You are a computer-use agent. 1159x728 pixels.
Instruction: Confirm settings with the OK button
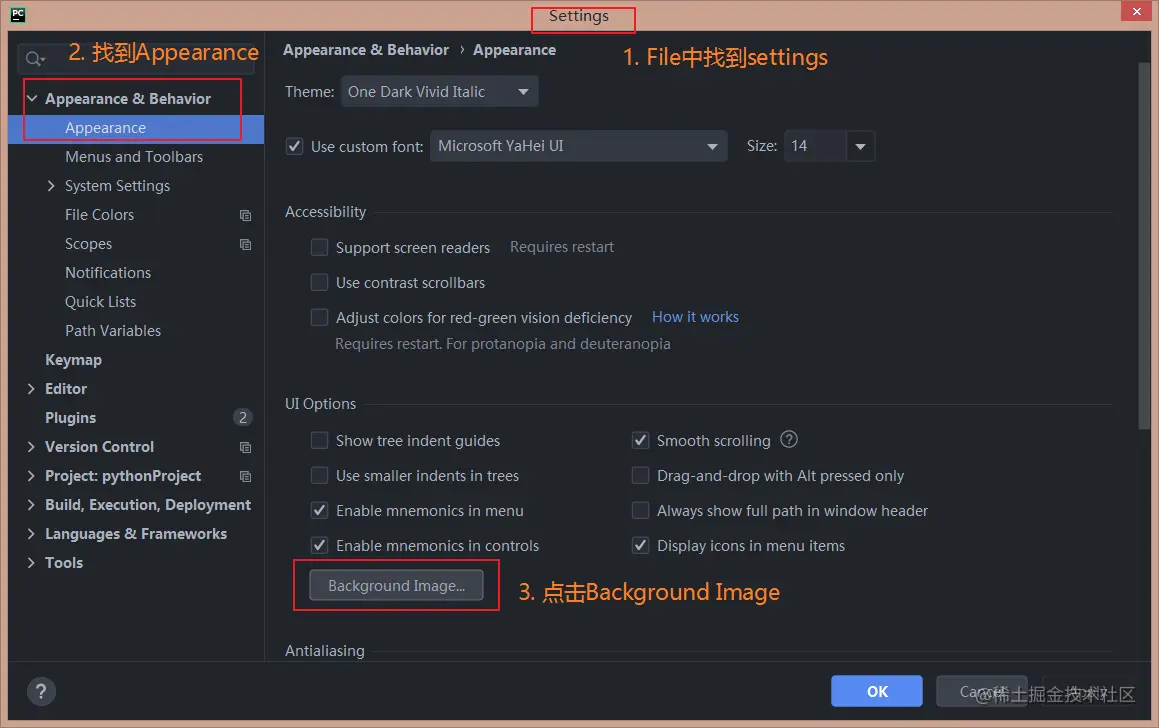tap(877, 691)
